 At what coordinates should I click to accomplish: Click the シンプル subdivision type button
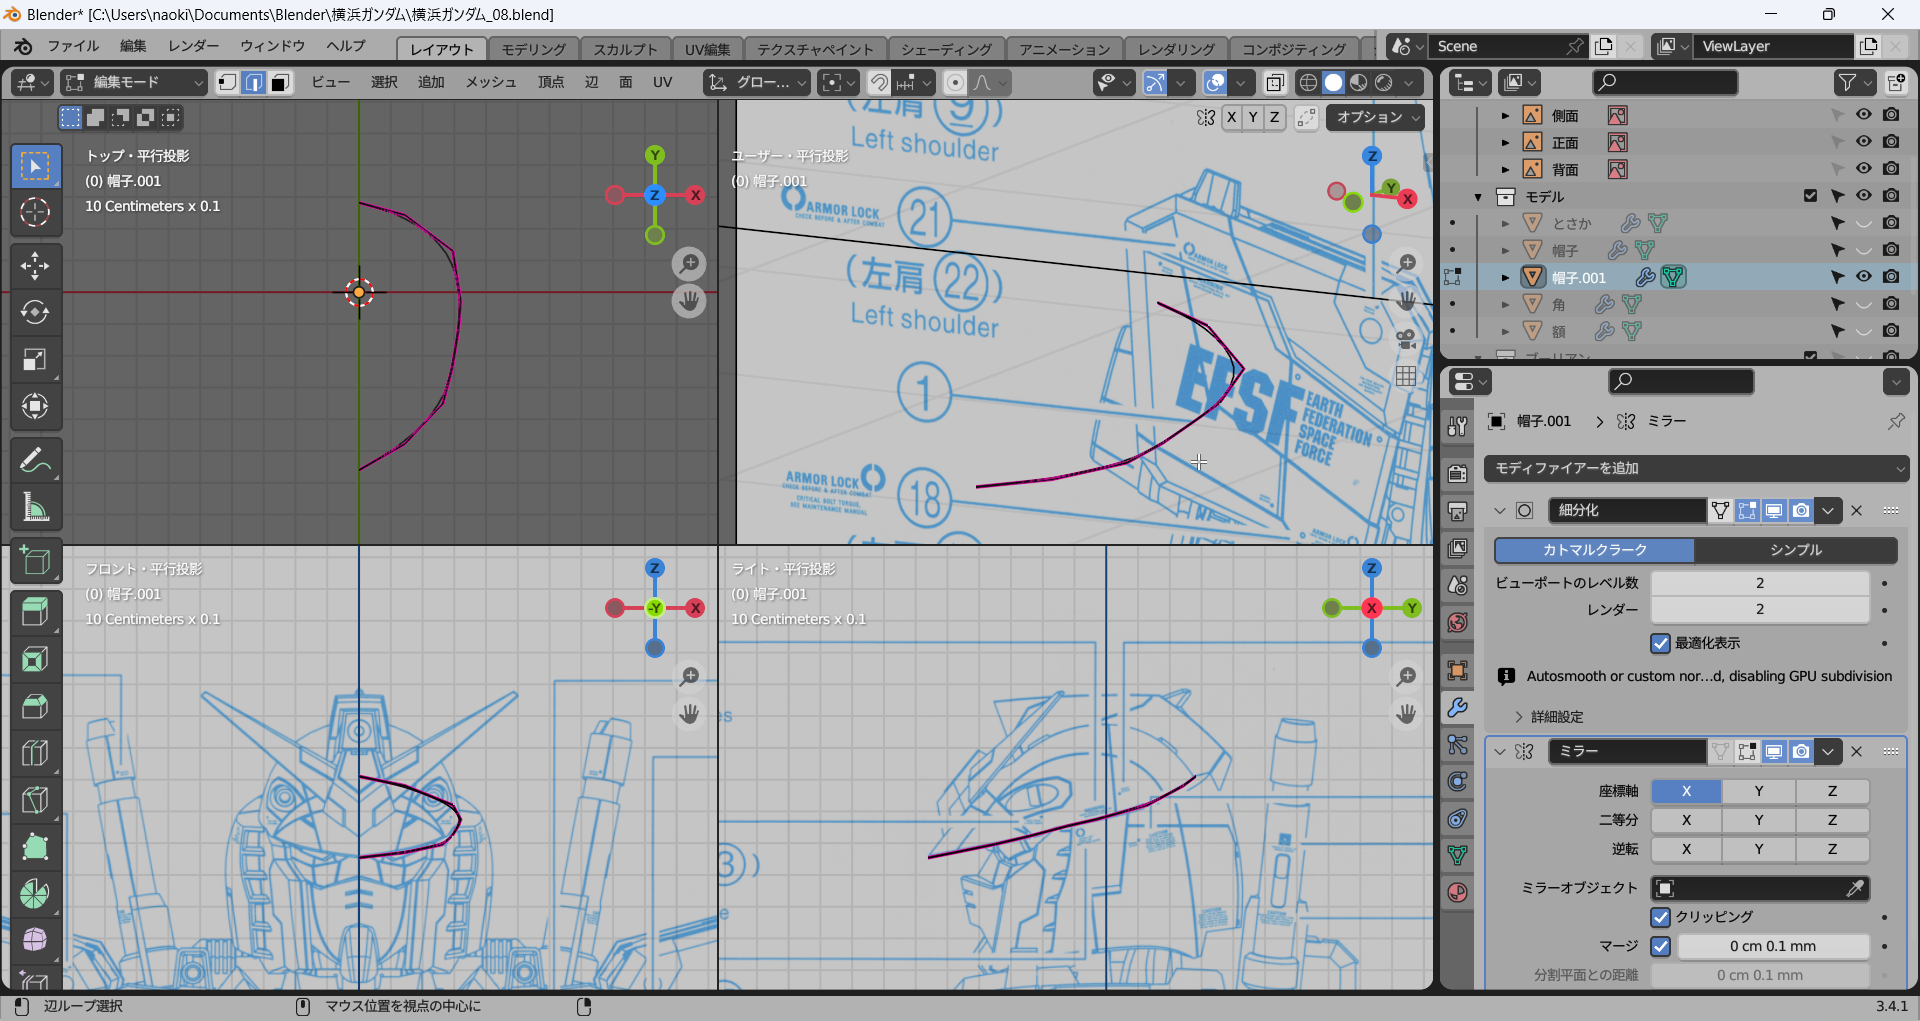point(1796,550)
